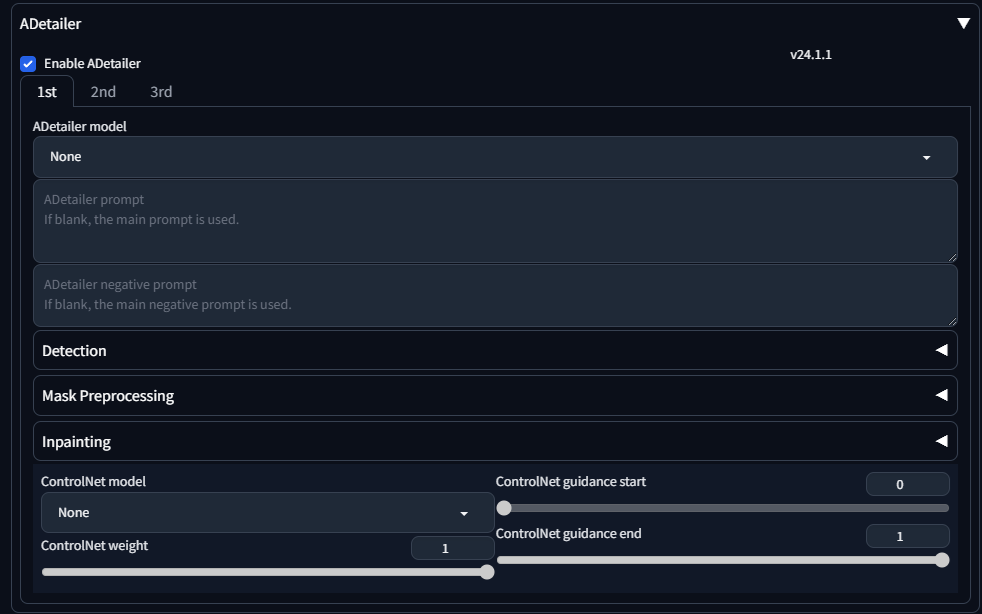Click the ControlNet guidance start label
The width and height of the screenshot is (982, 614).
click(571, 482)
